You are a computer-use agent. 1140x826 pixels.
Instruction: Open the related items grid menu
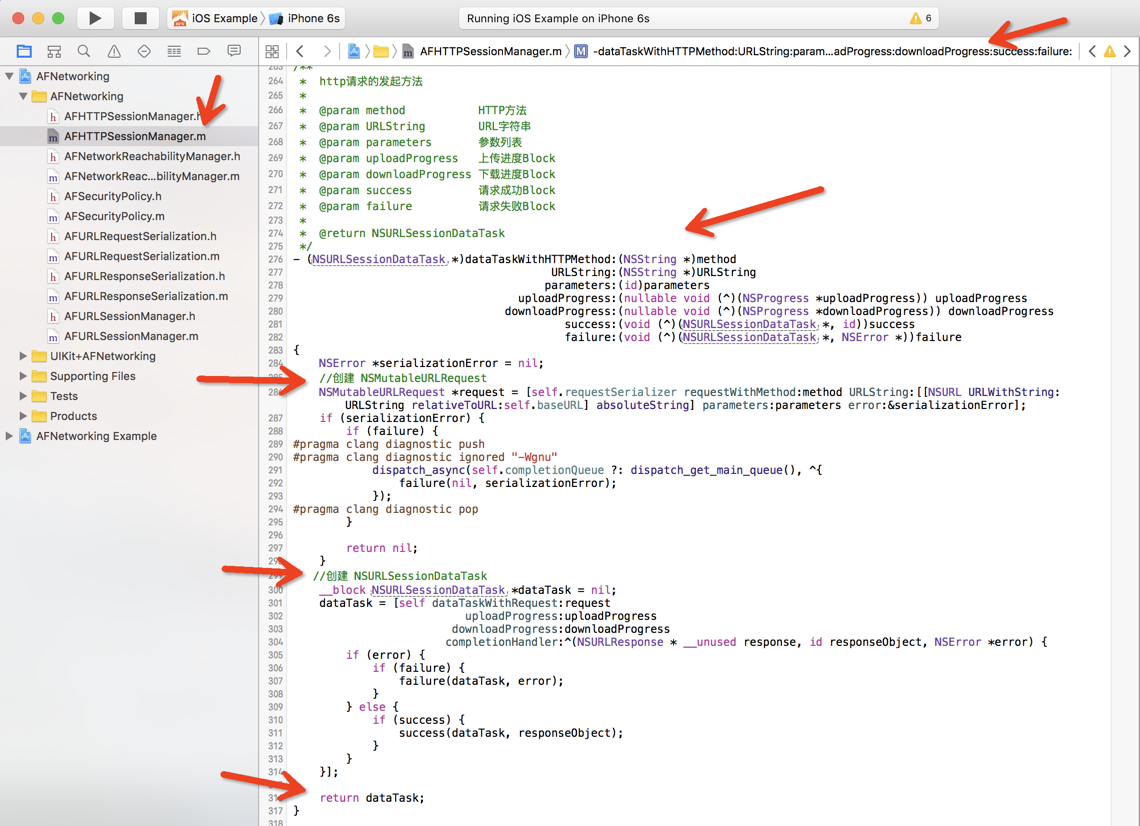point(272,51)
